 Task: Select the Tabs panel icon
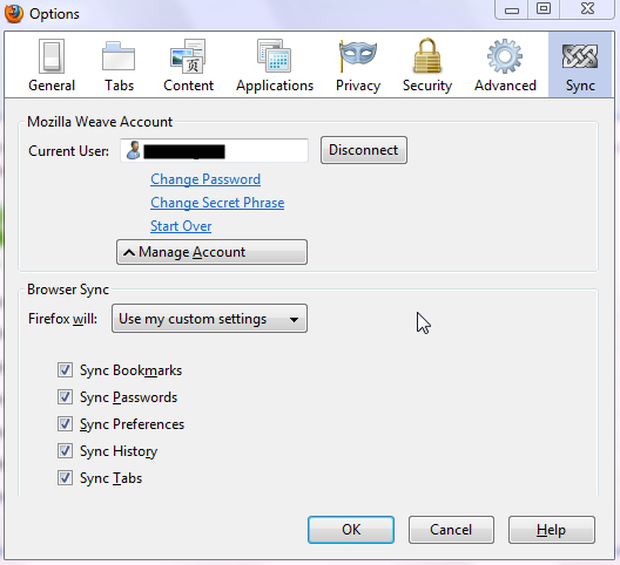[119, 57]
